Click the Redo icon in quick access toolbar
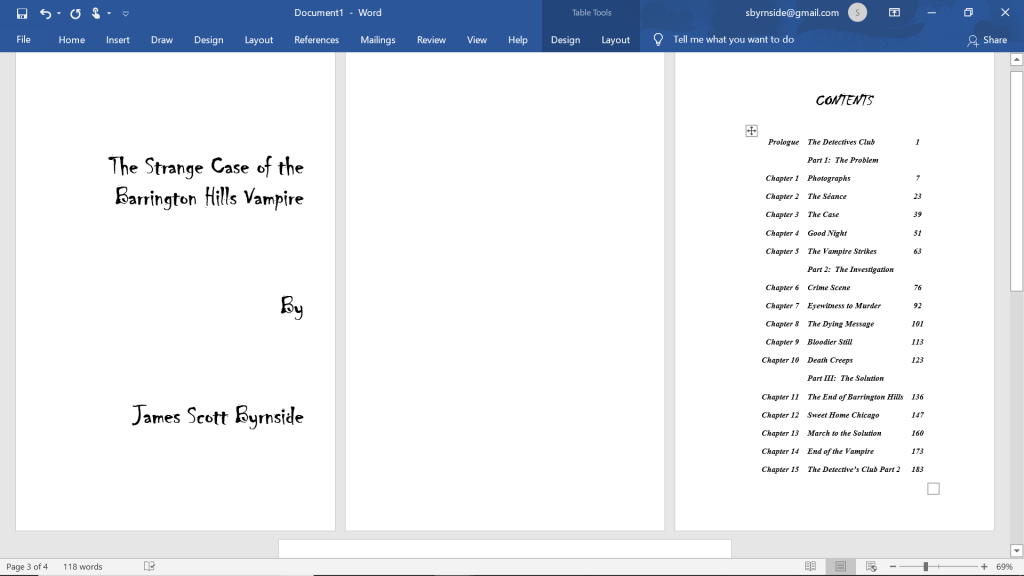This screenshot has height=576, width=1024. click(x=75, y=13)
